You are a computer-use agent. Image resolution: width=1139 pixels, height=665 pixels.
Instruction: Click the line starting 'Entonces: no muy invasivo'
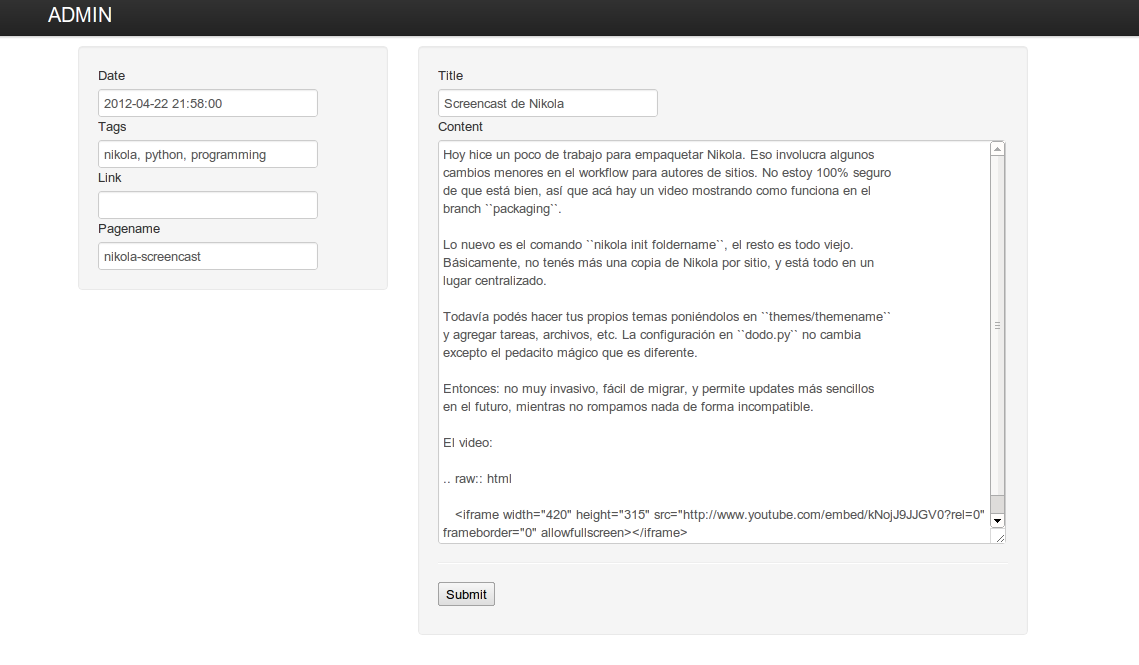659,389
